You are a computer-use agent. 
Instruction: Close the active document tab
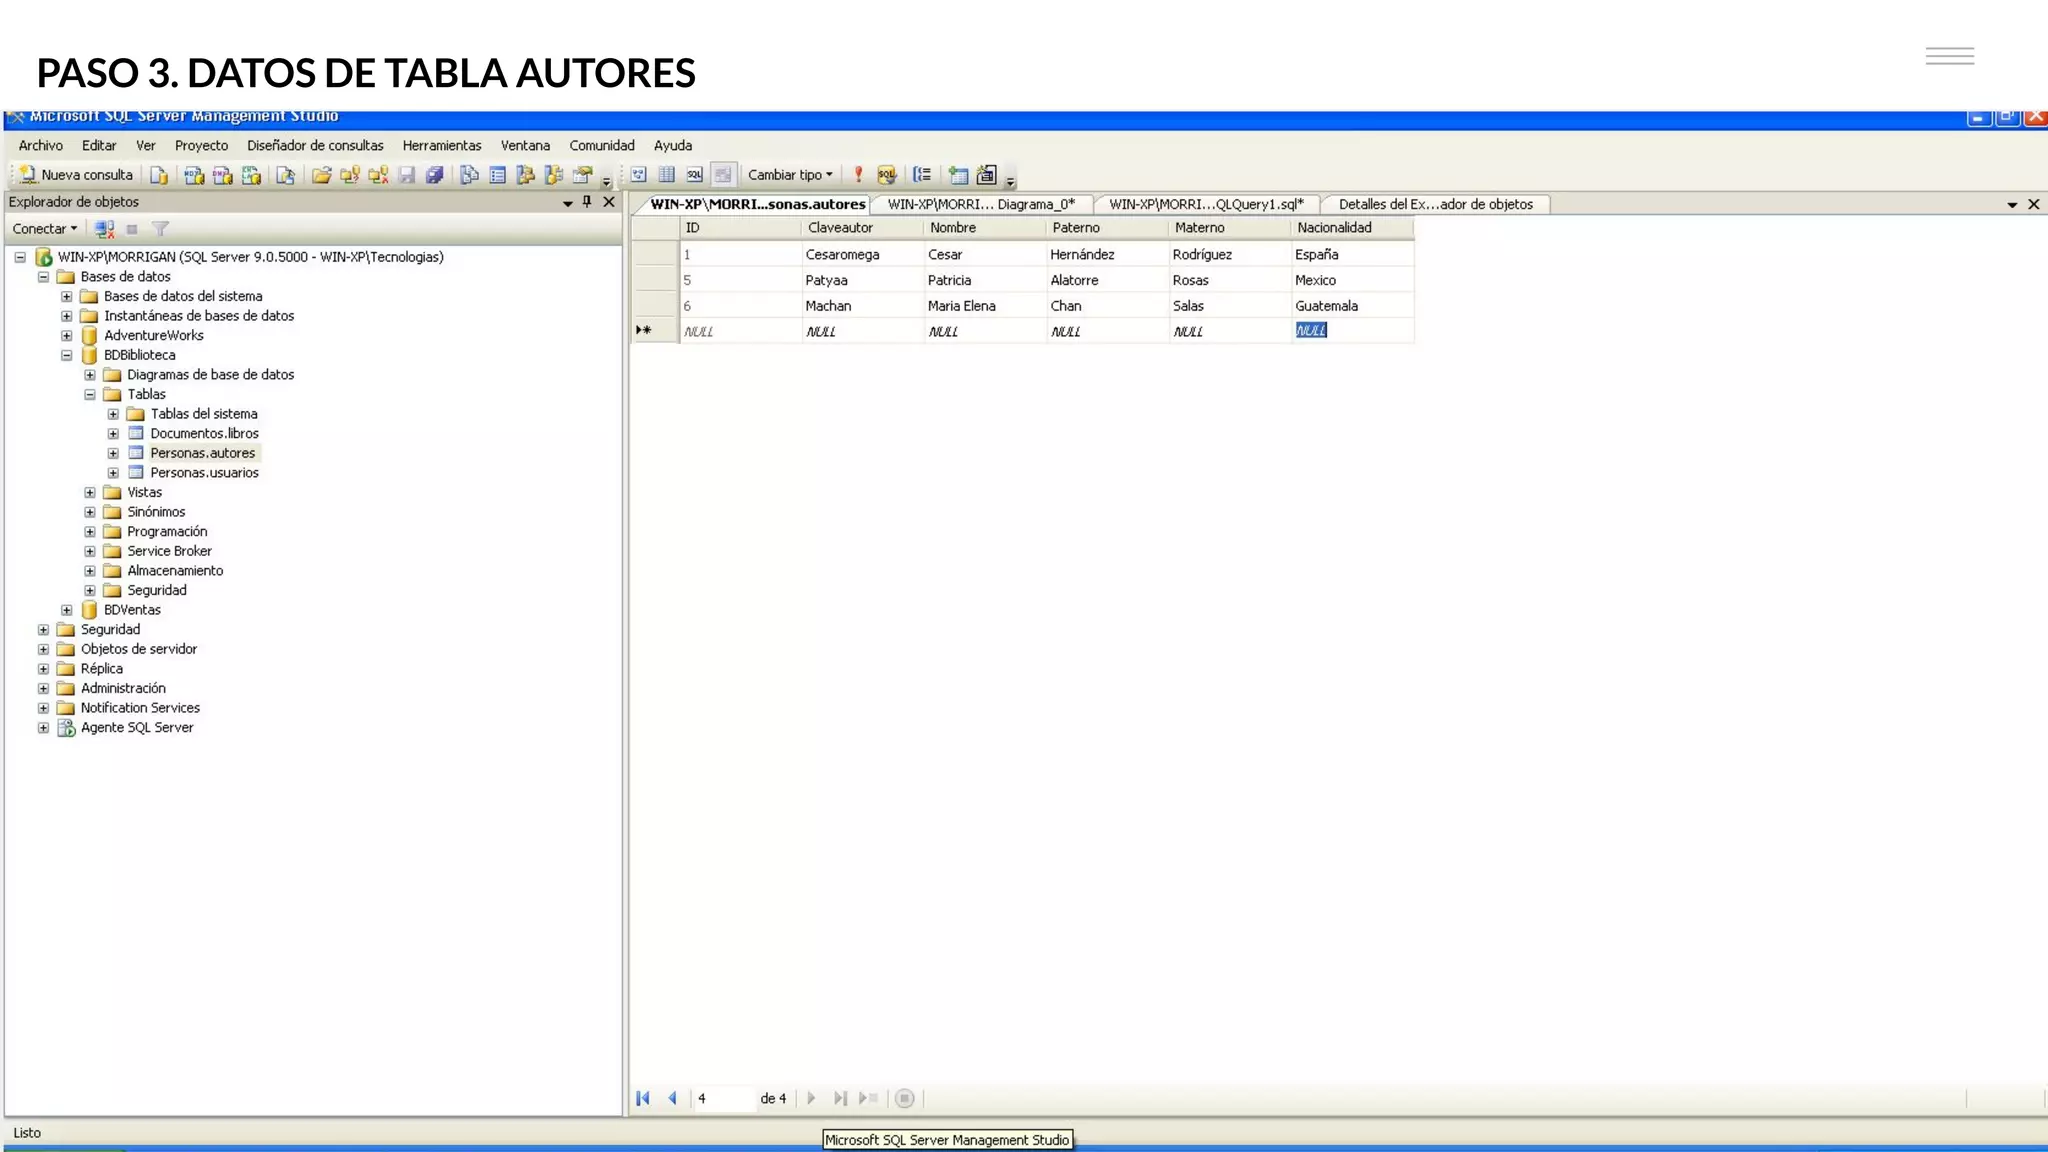point(2034,204)
